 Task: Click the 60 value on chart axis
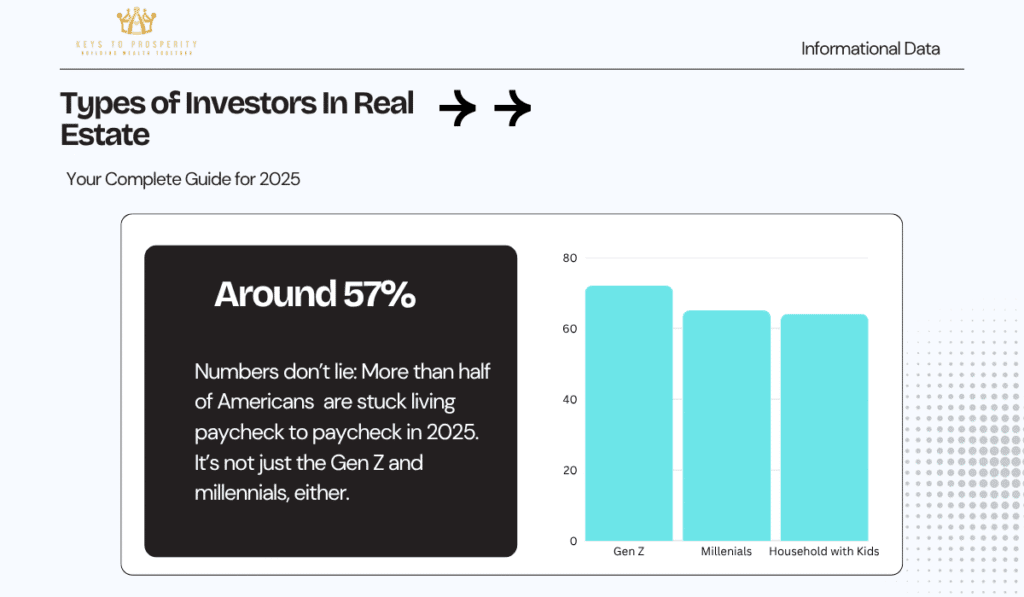569,329
